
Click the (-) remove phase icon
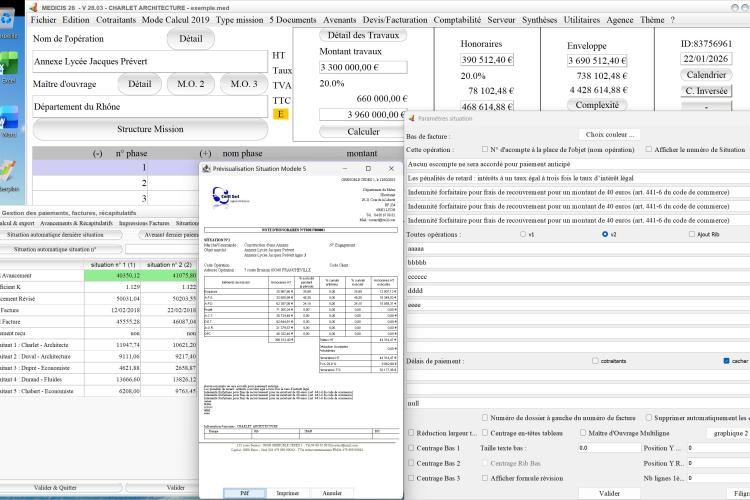point(98,154)
